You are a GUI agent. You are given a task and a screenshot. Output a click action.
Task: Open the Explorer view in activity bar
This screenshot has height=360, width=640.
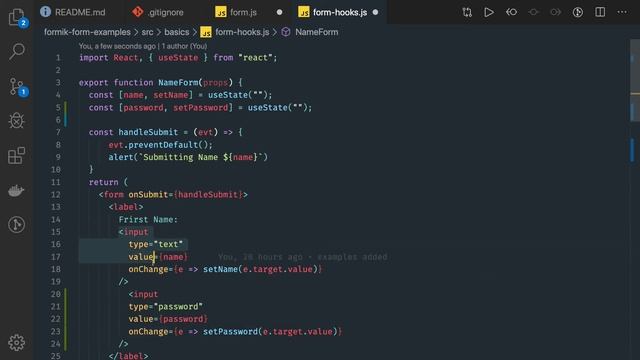tap(17, 17)
